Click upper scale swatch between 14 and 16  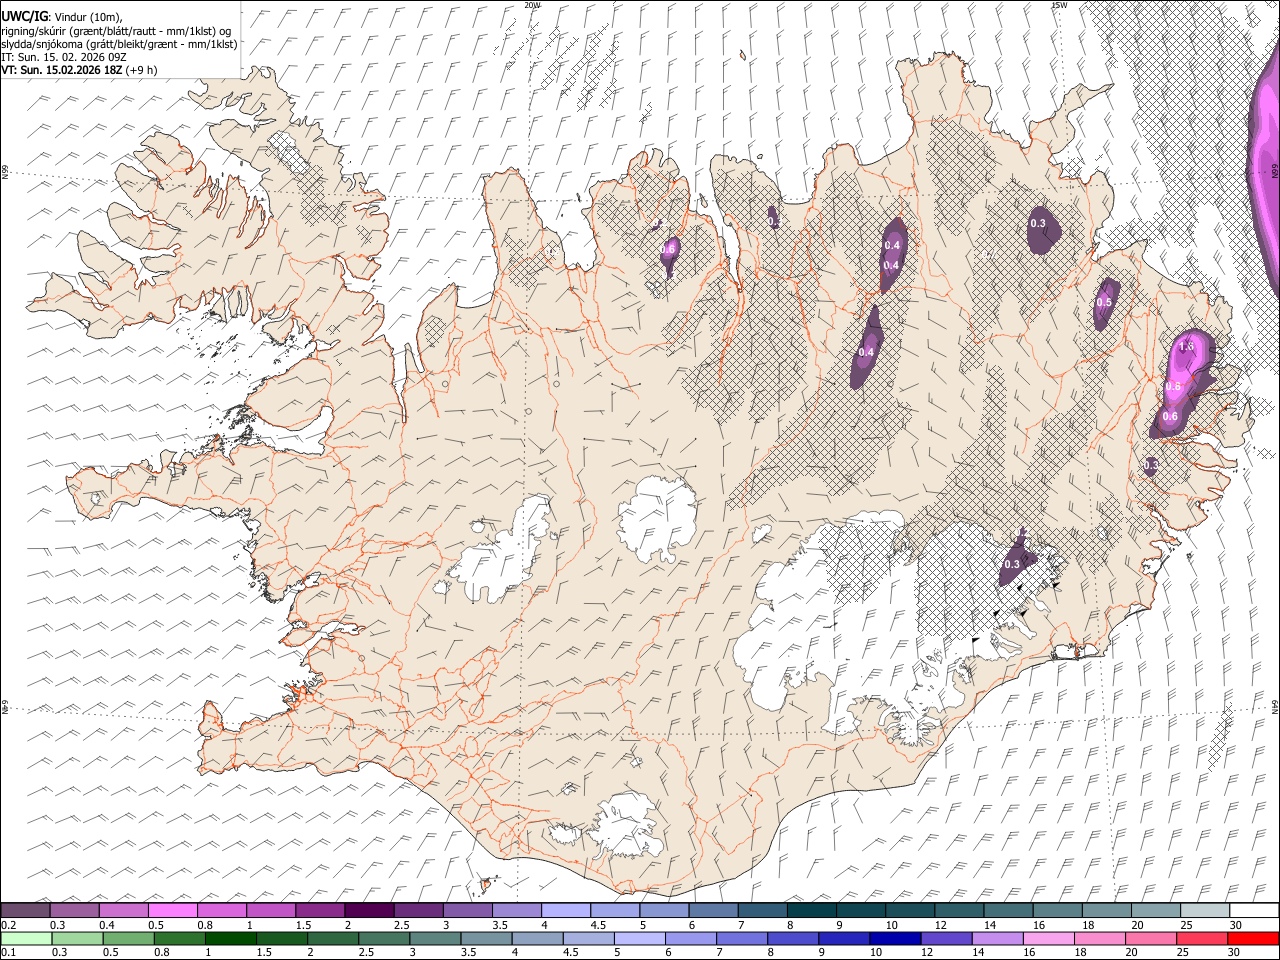[1008, 910]
